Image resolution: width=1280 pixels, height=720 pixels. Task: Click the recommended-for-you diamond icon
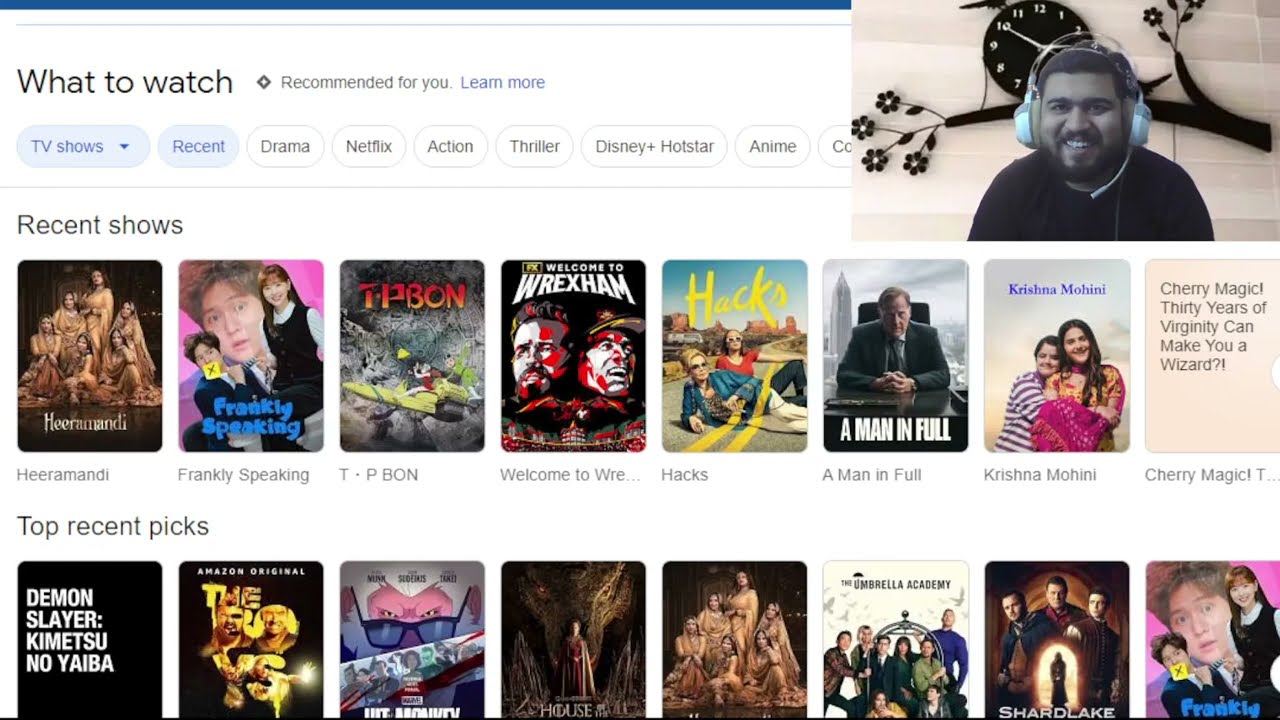click(x=264, y=82)
